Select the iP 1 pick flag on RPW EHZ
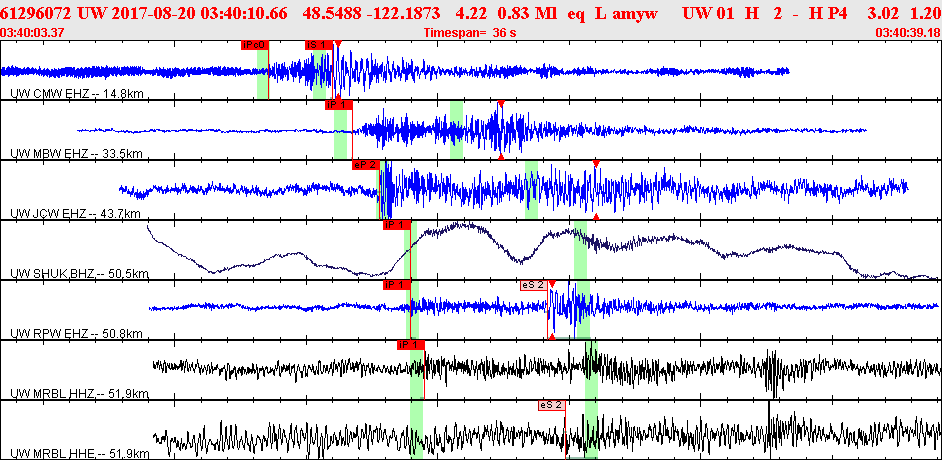Image resolution: width=942 pixels, height=460 pixels. tap(397, 285)
